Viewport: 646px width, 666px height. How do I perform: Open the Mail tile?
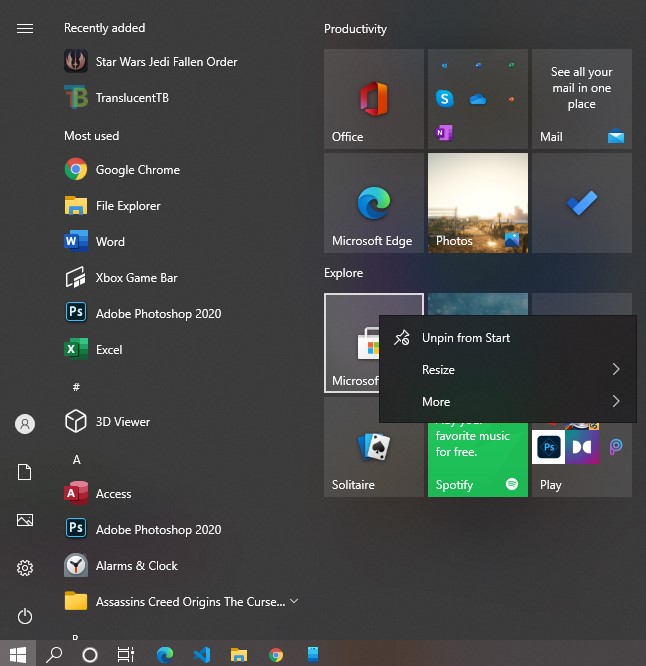coord(582,99)
